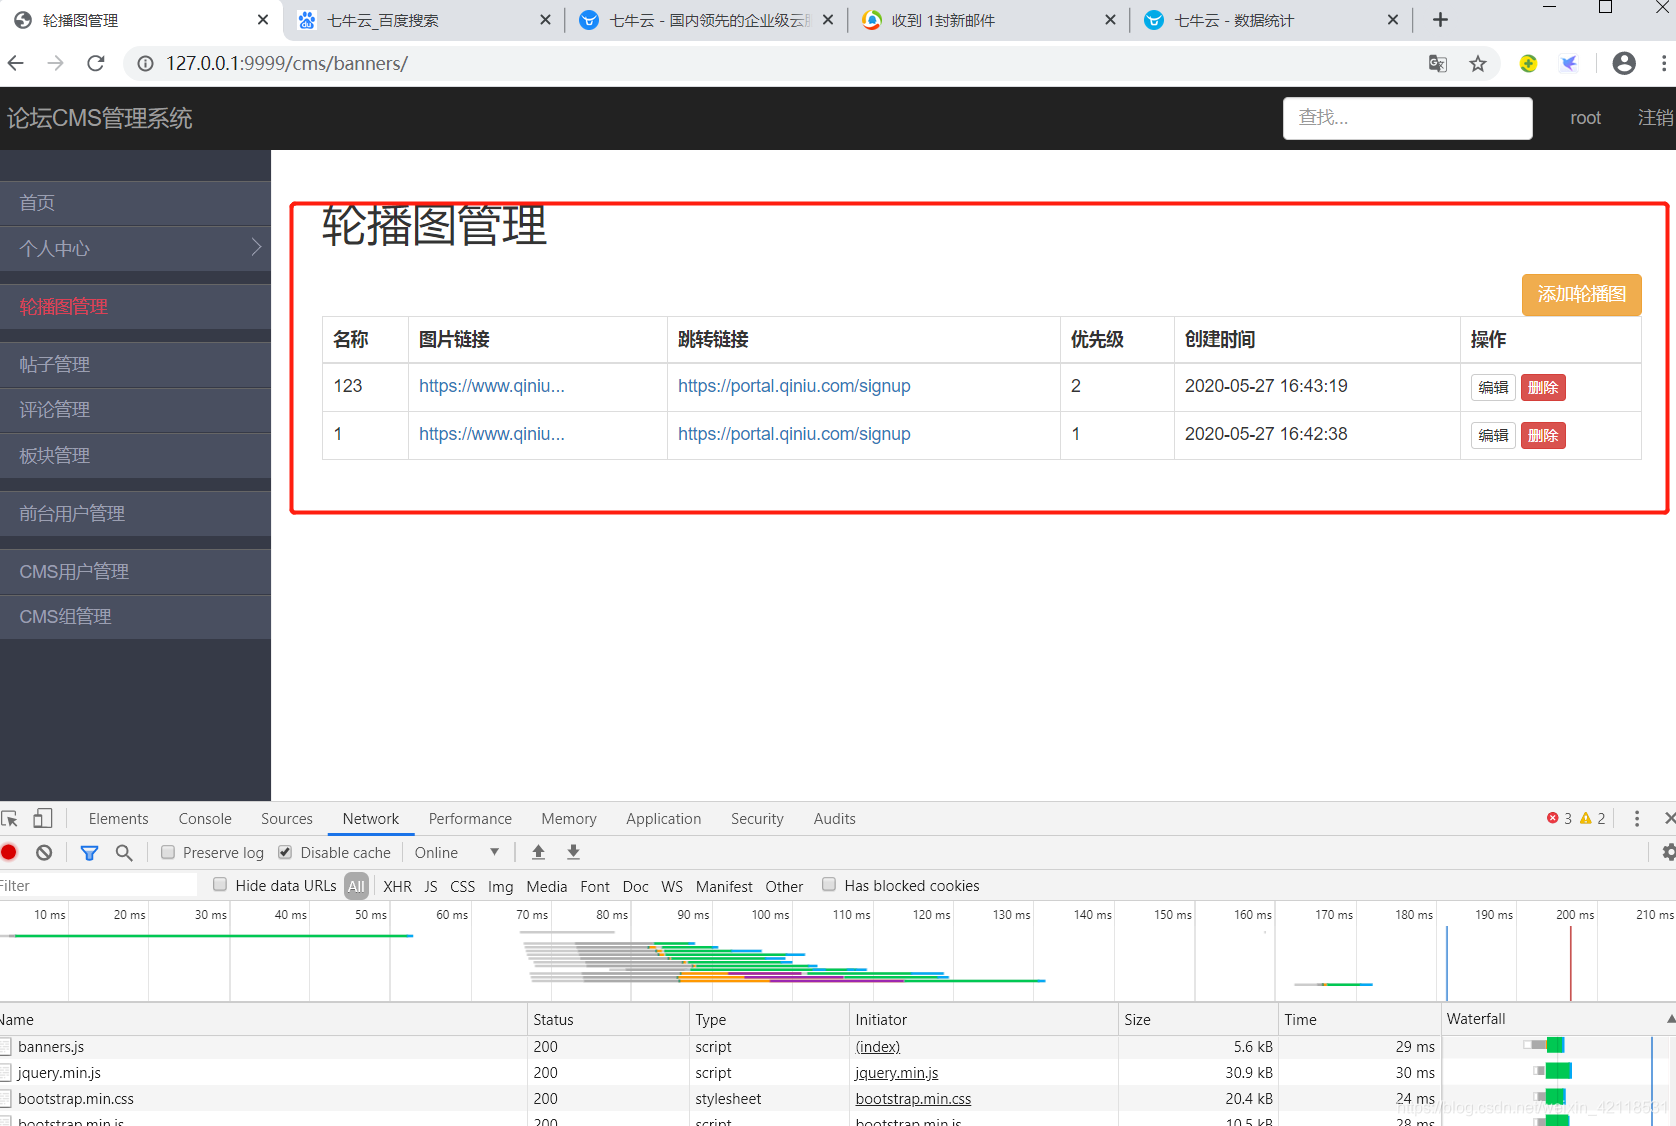Click the 添加轮播图 button
Viewport: 1676px width, 1126px height.
click(1581, 294)
